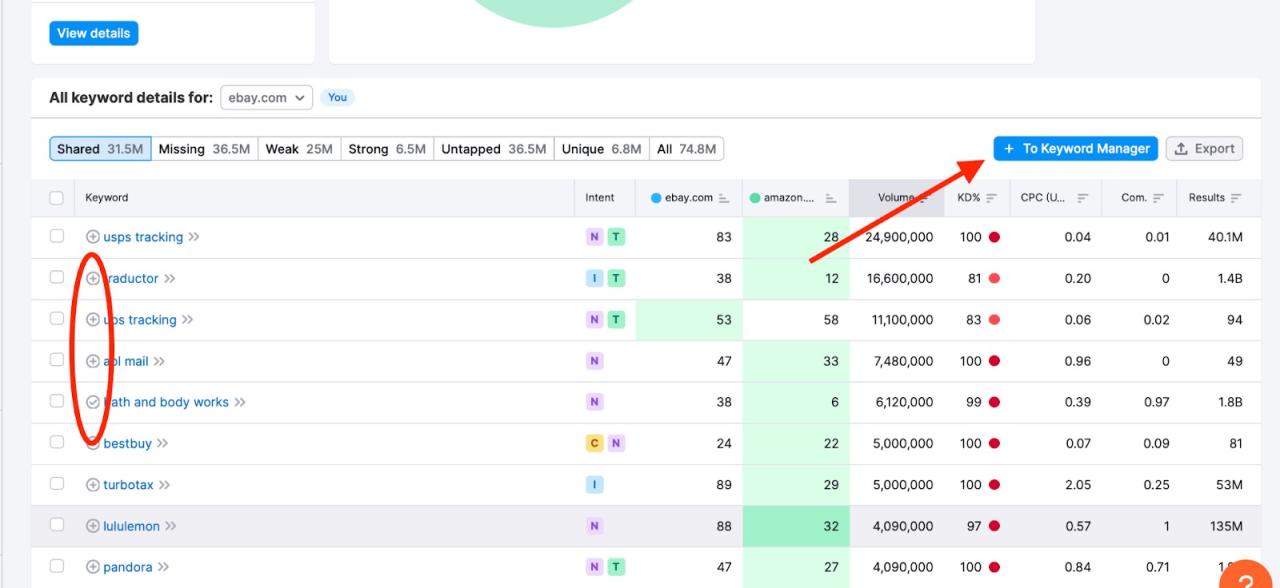The image size is (1280, 588).
Task: Click volume value 16,600,000
Action: 900,279
